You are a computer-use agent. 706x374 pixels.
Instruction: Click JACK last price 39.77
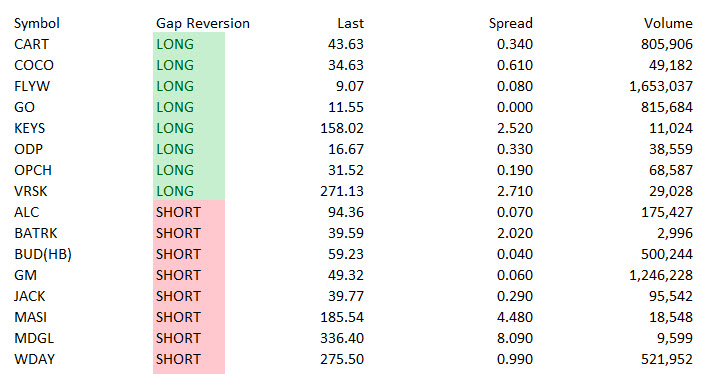click(346, 296)
